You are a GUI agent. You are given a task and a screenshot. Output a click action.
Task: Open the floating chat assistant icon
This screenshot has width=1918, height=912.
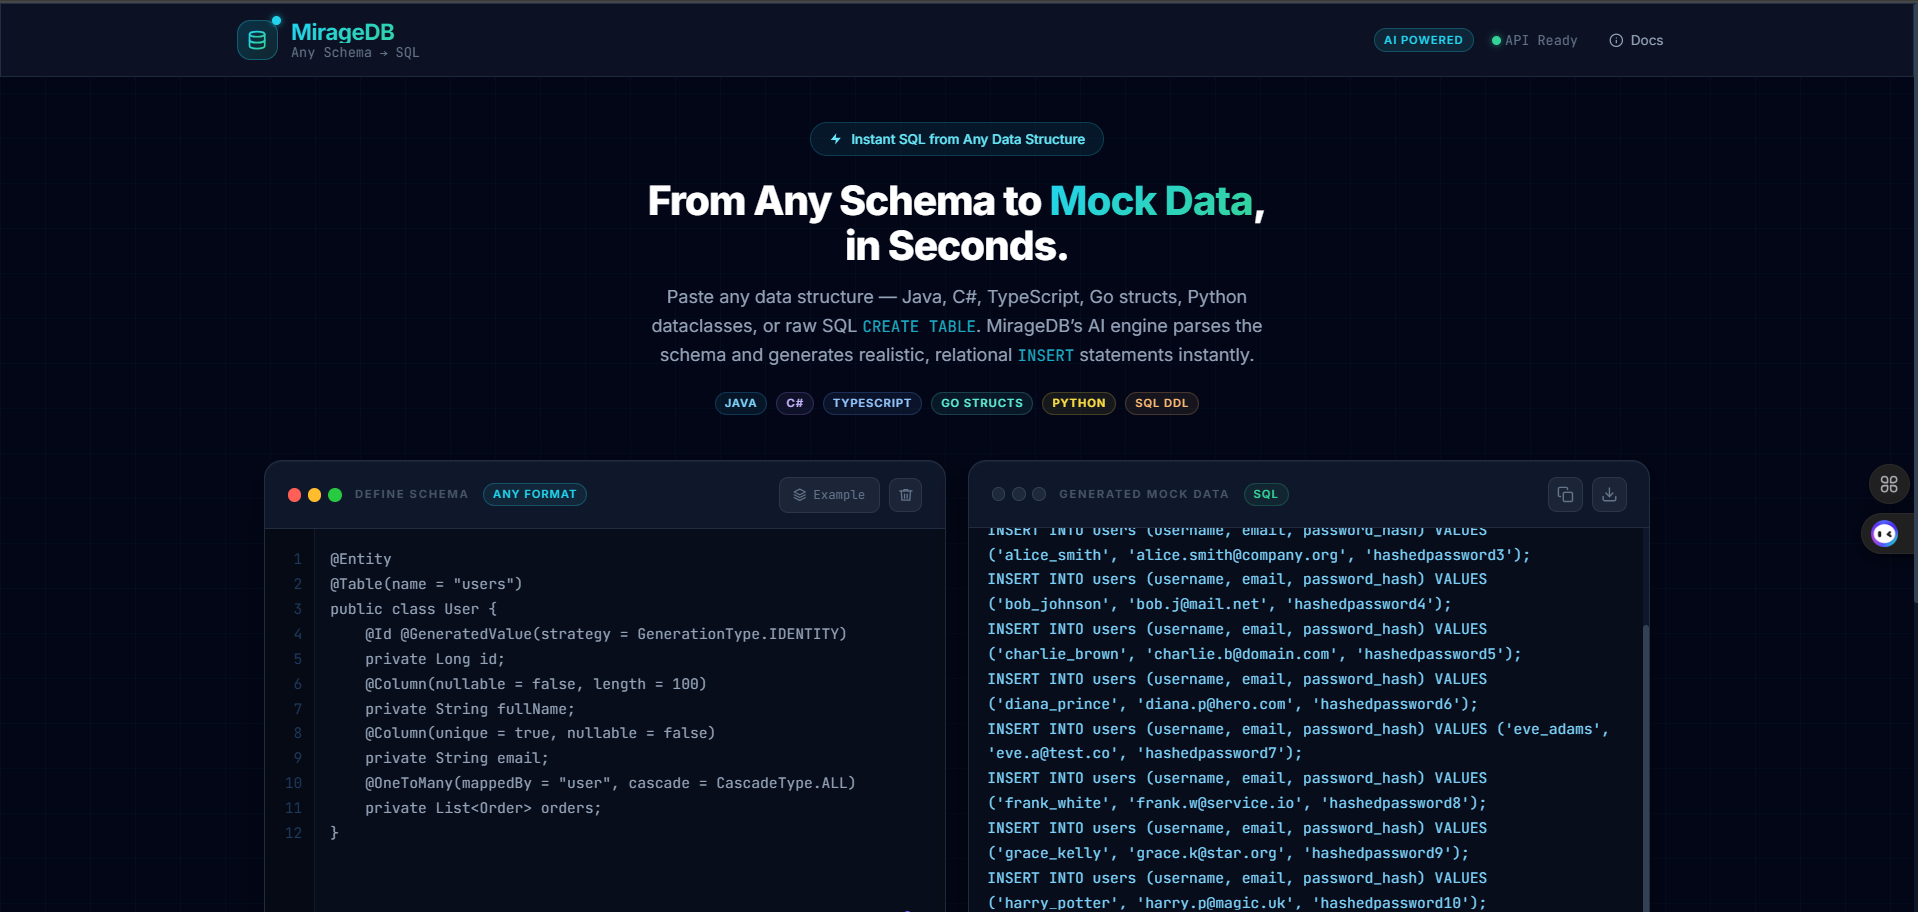point(1885,534)
